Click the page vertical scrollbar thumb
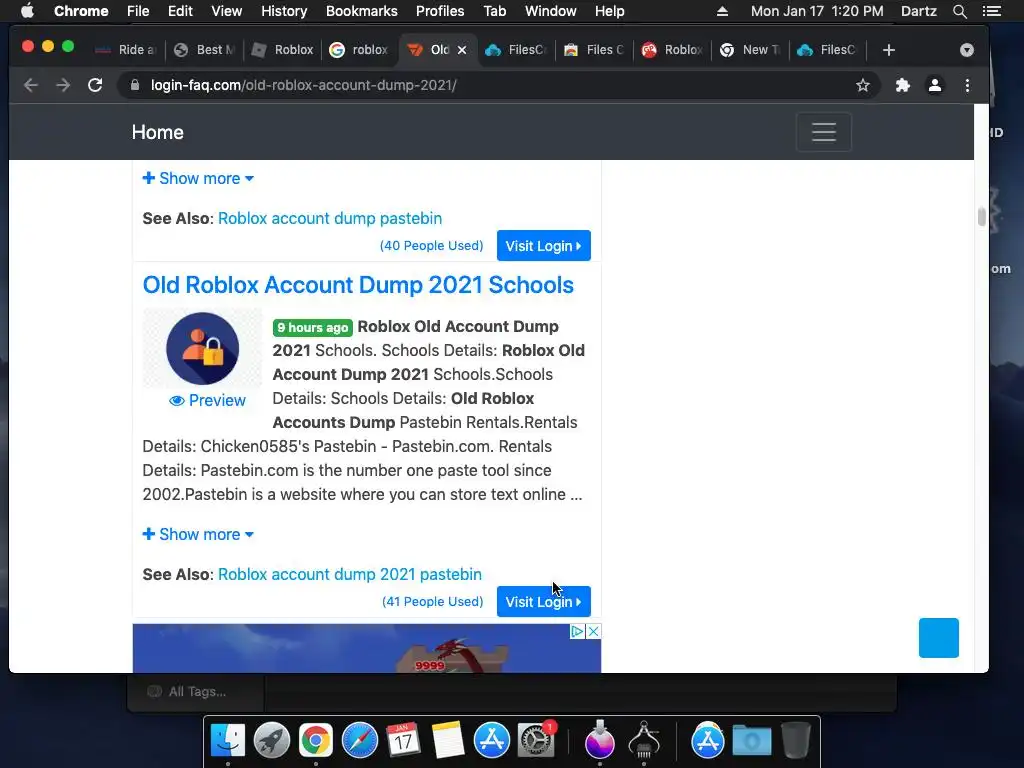The width and height of the screenshot is (1024, 768). (981, 216)
